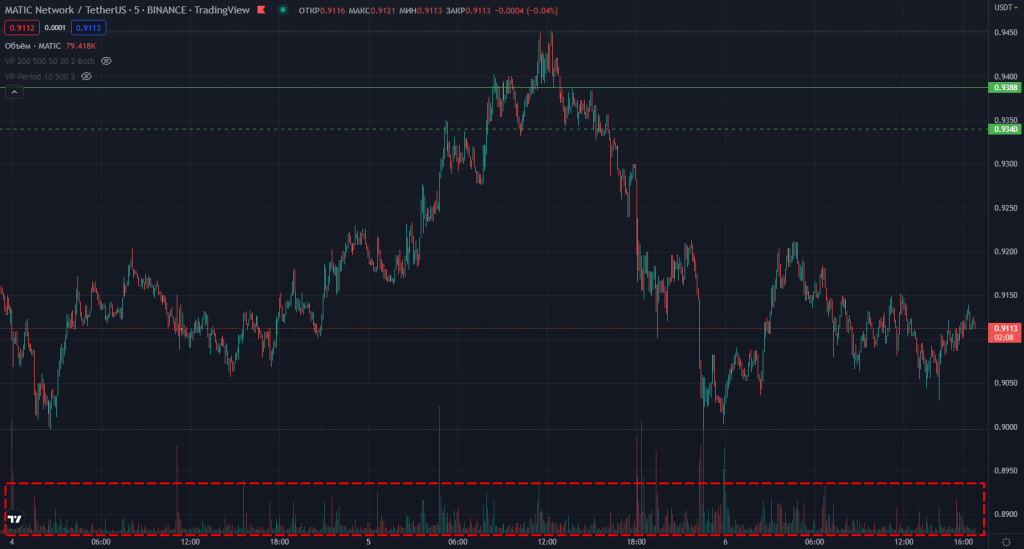Click the red sell price 0.9112 button
Screen dimensions: 1024x549
22,28
